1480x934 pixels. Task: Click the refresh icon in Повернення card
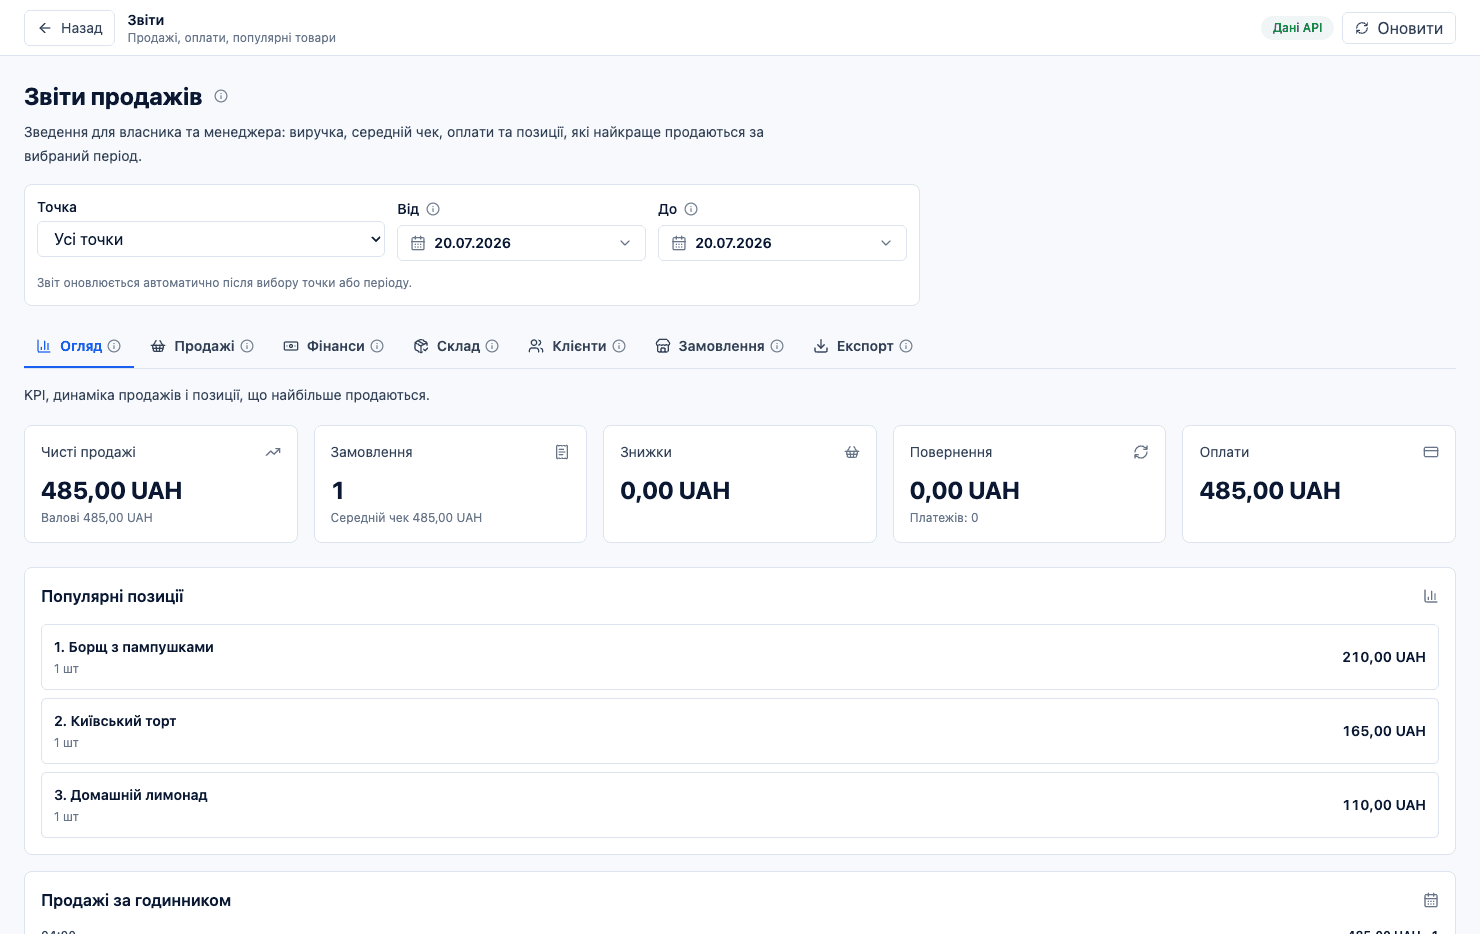1141,452
